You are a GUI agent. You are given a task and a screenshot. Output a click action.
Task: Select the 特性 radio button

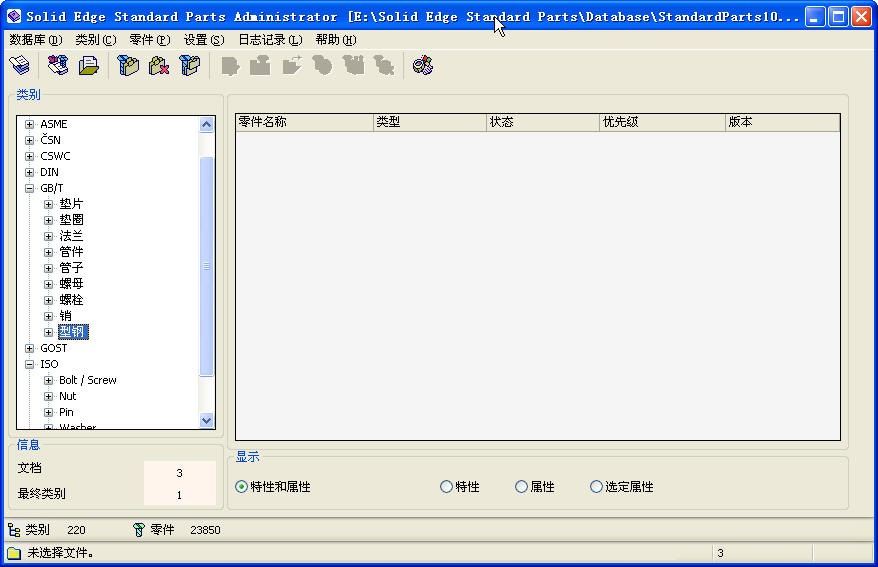click(x=446, y=486)
